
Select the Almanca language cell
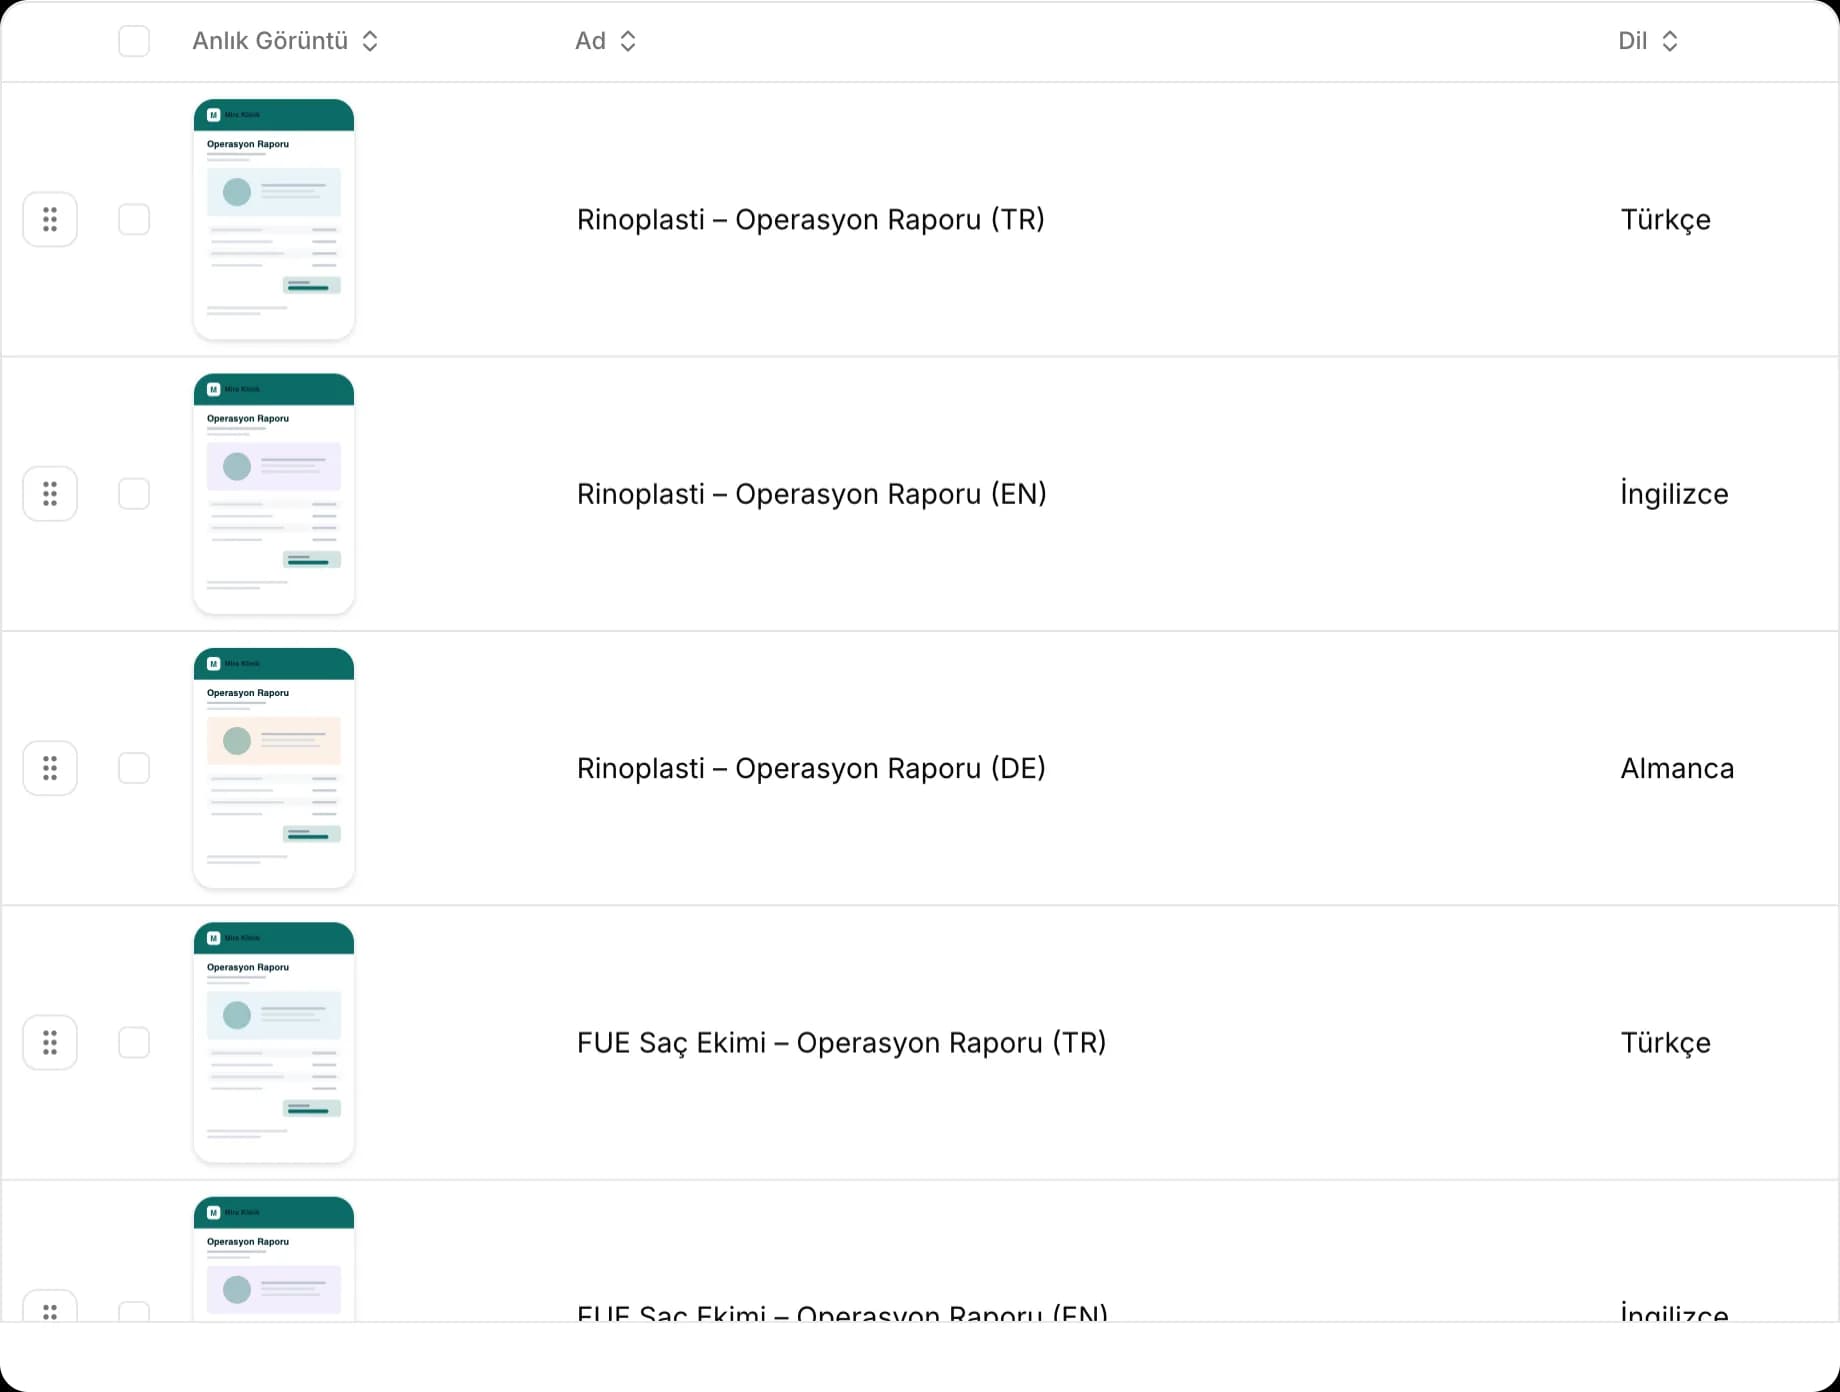(1678, 769)
